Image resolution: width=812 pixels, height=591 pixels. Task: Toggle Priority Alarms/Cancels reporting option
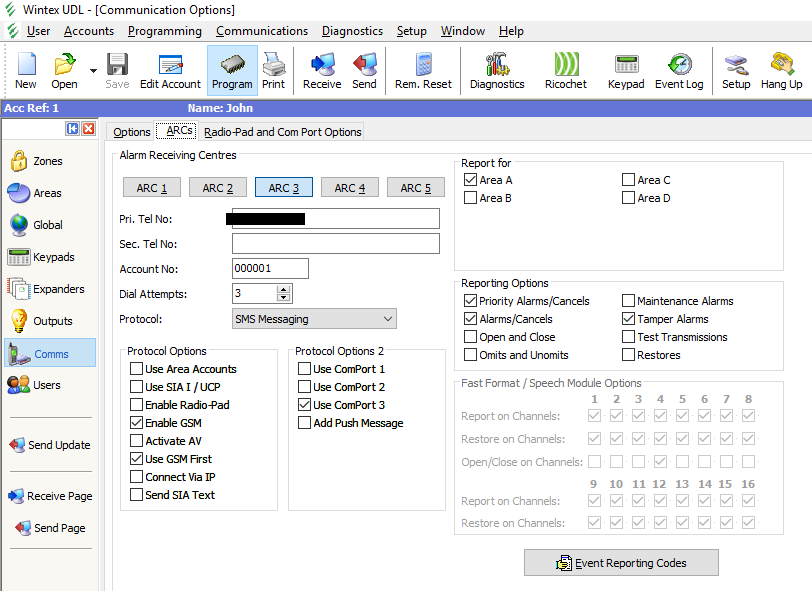point(470,301)
